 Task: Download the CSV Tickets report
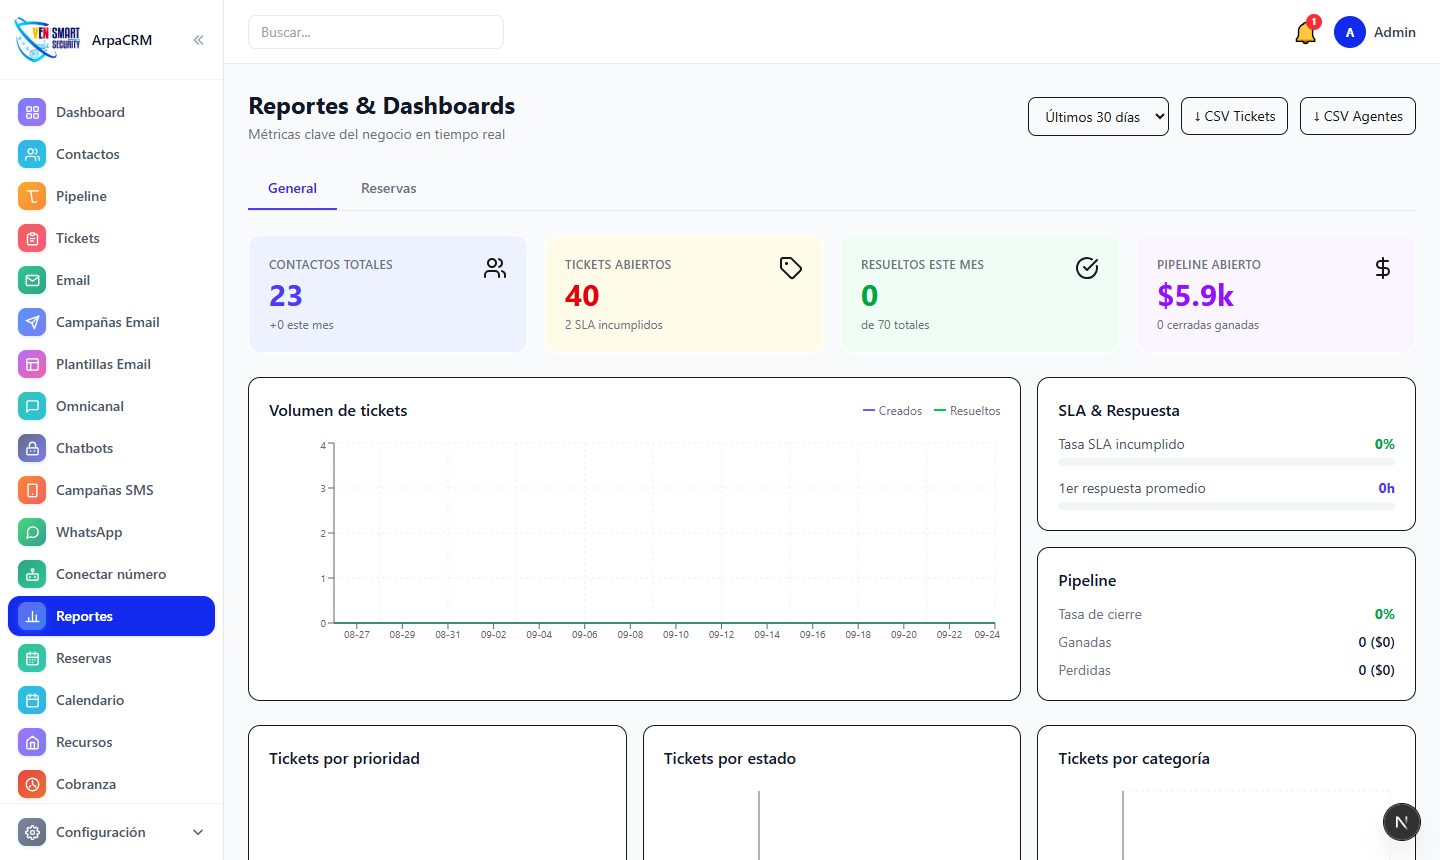1234,116
